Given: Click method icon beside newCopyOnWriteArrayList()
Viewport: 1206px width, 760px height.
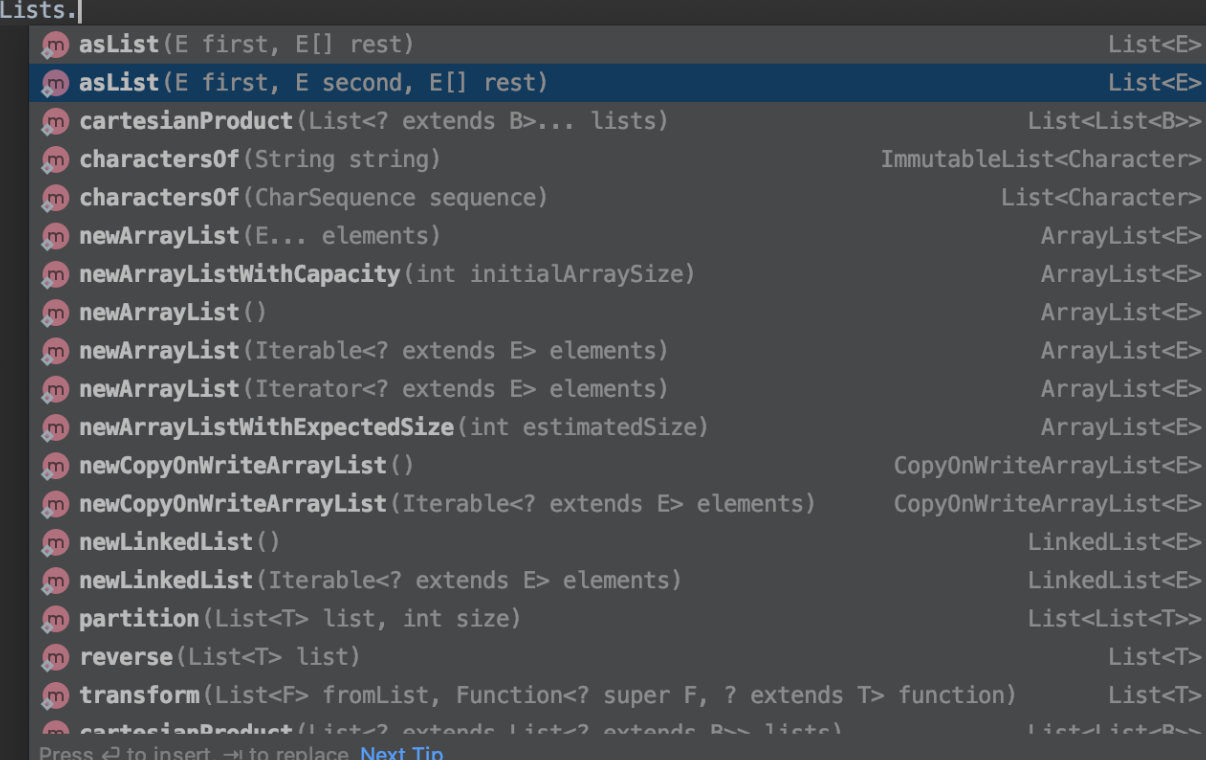Looking at the screenshot, I should [55, 466].
